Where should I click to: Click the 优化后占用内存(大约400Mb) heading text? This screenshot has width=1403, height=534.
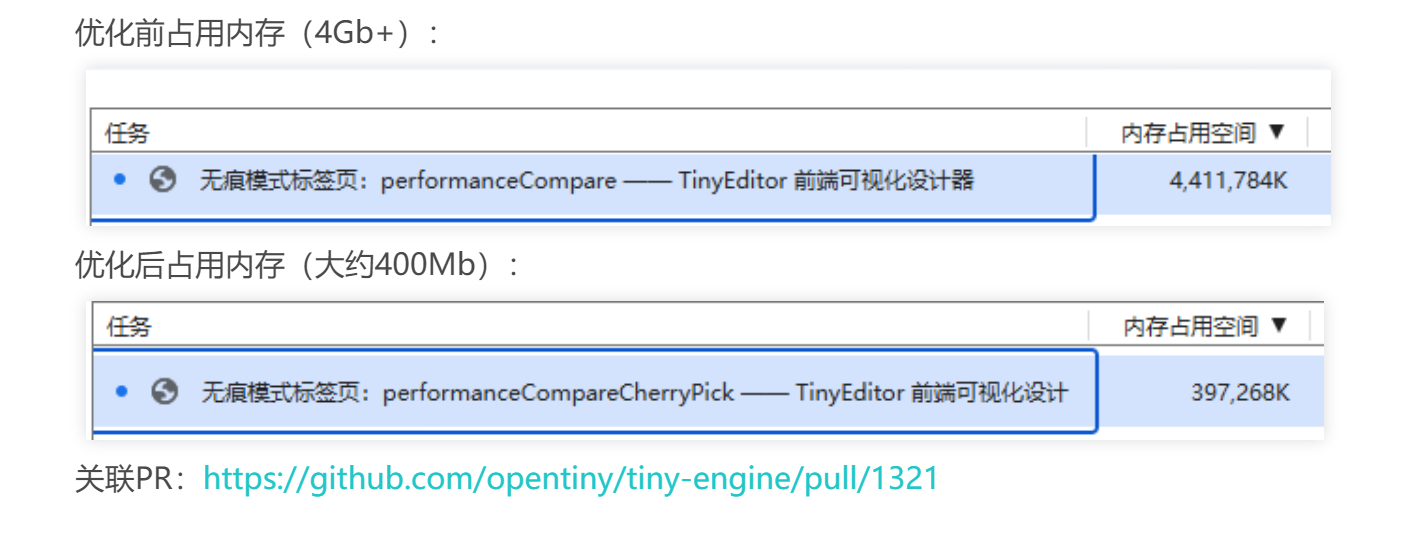pyautogui.click(x=297, y=266)
